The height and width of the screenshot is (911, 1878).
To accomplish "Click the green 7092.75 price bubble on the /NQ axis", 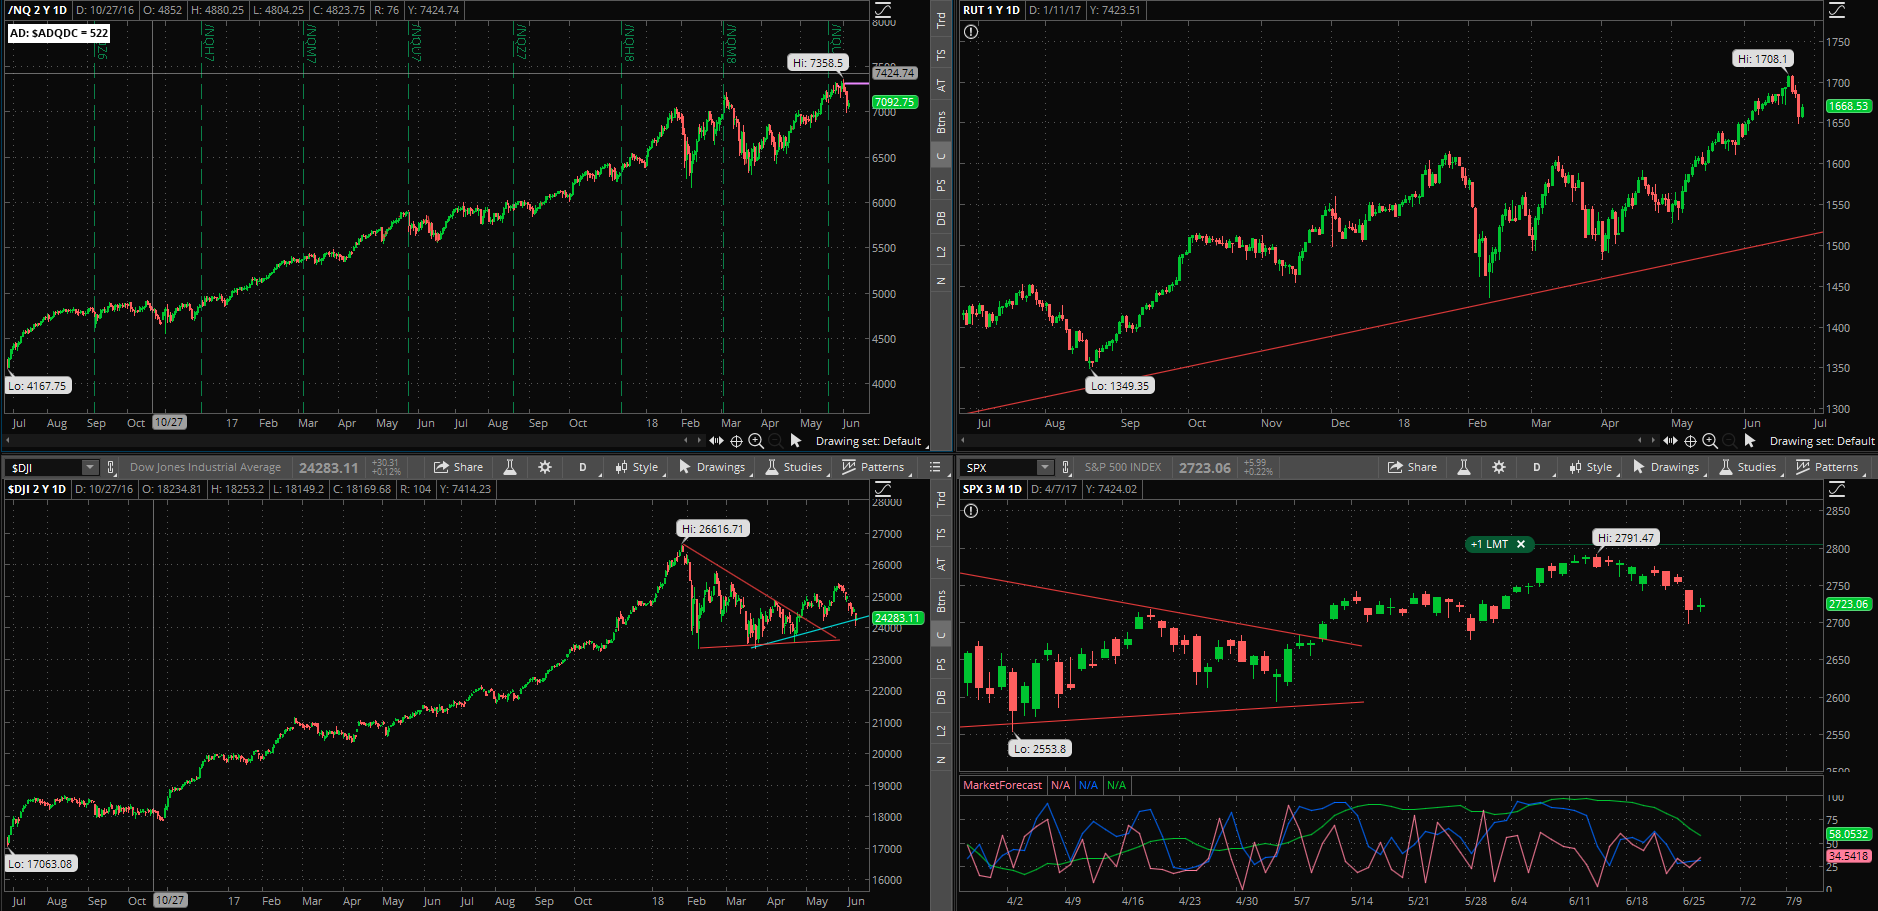I will point(895,102).
